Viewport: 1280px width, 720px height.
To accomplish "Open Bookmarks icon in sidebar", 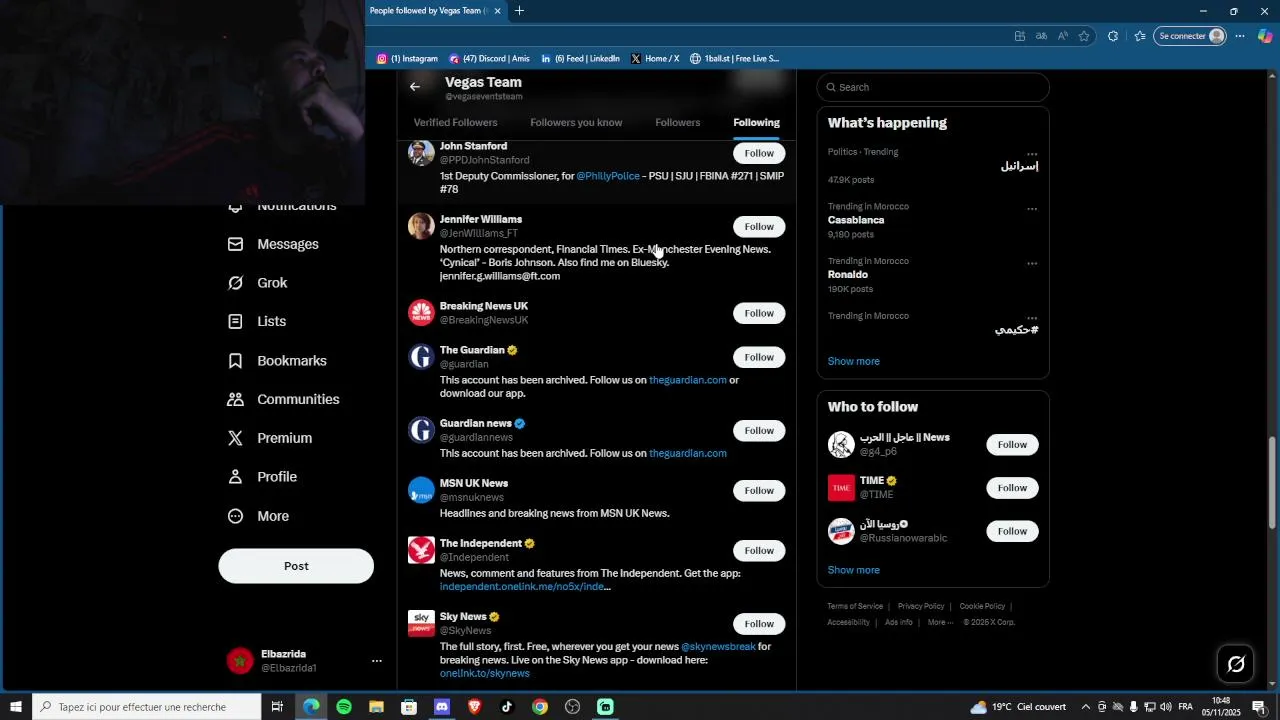I will point(235,361).
